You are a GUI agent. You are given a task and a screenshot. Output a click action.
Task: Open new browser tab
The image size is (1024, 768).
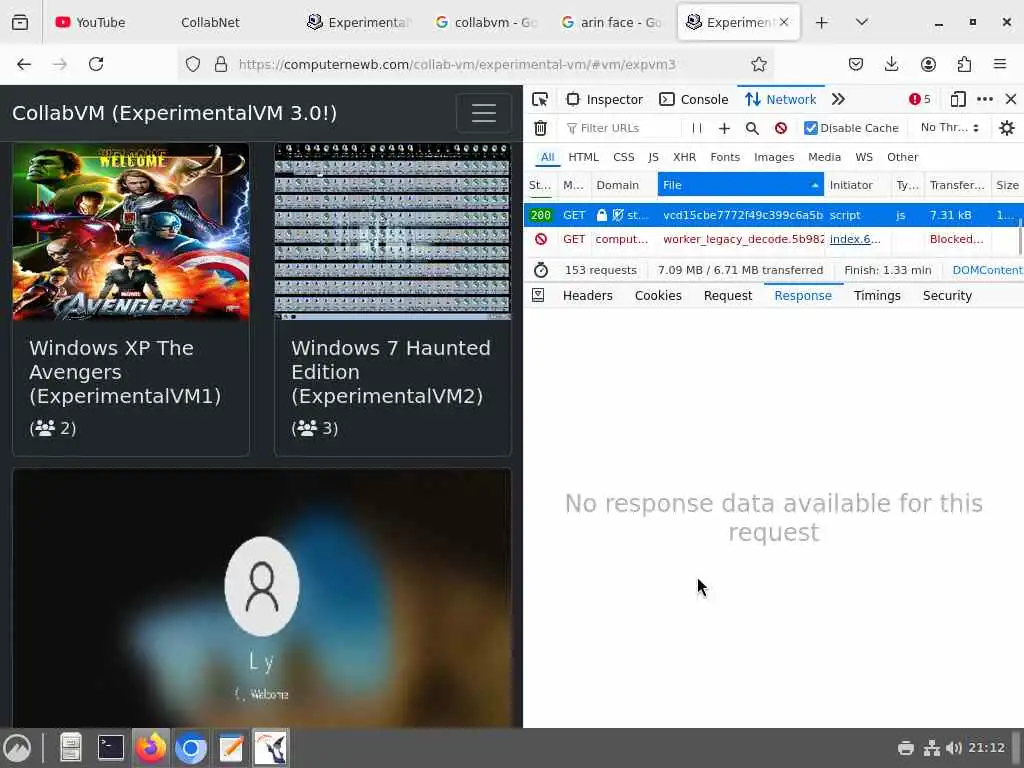tap(822, 22)
